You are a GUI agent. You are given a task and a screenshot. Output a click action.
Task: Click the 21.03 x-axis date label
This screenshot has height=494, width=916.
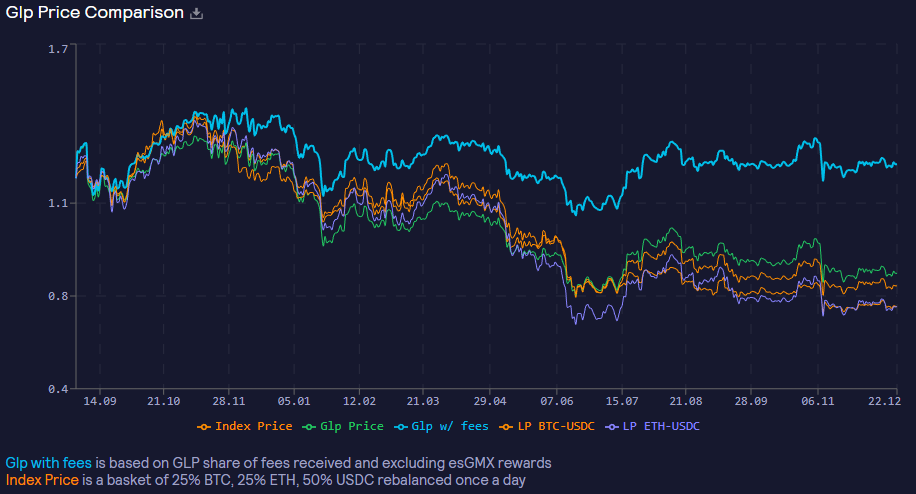[x=423, y=401]
